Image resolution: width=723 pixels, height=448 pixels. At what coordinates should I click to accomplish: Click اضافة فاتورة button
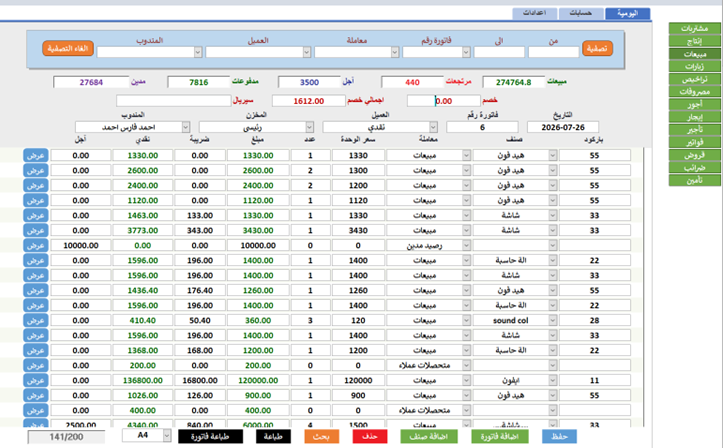[x=500, y=436]
